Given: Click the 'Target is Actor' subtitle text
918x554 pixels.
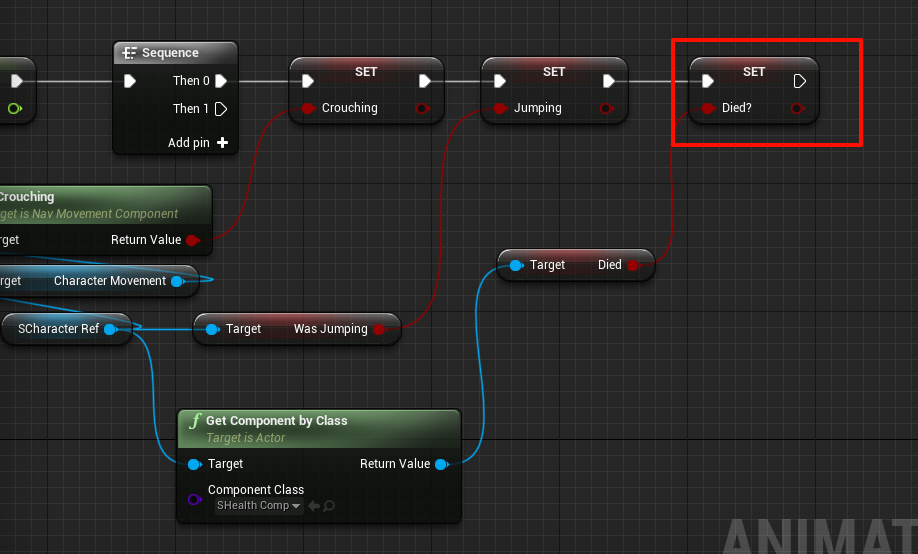Looking at the screenshot, I should pos(245,437).
